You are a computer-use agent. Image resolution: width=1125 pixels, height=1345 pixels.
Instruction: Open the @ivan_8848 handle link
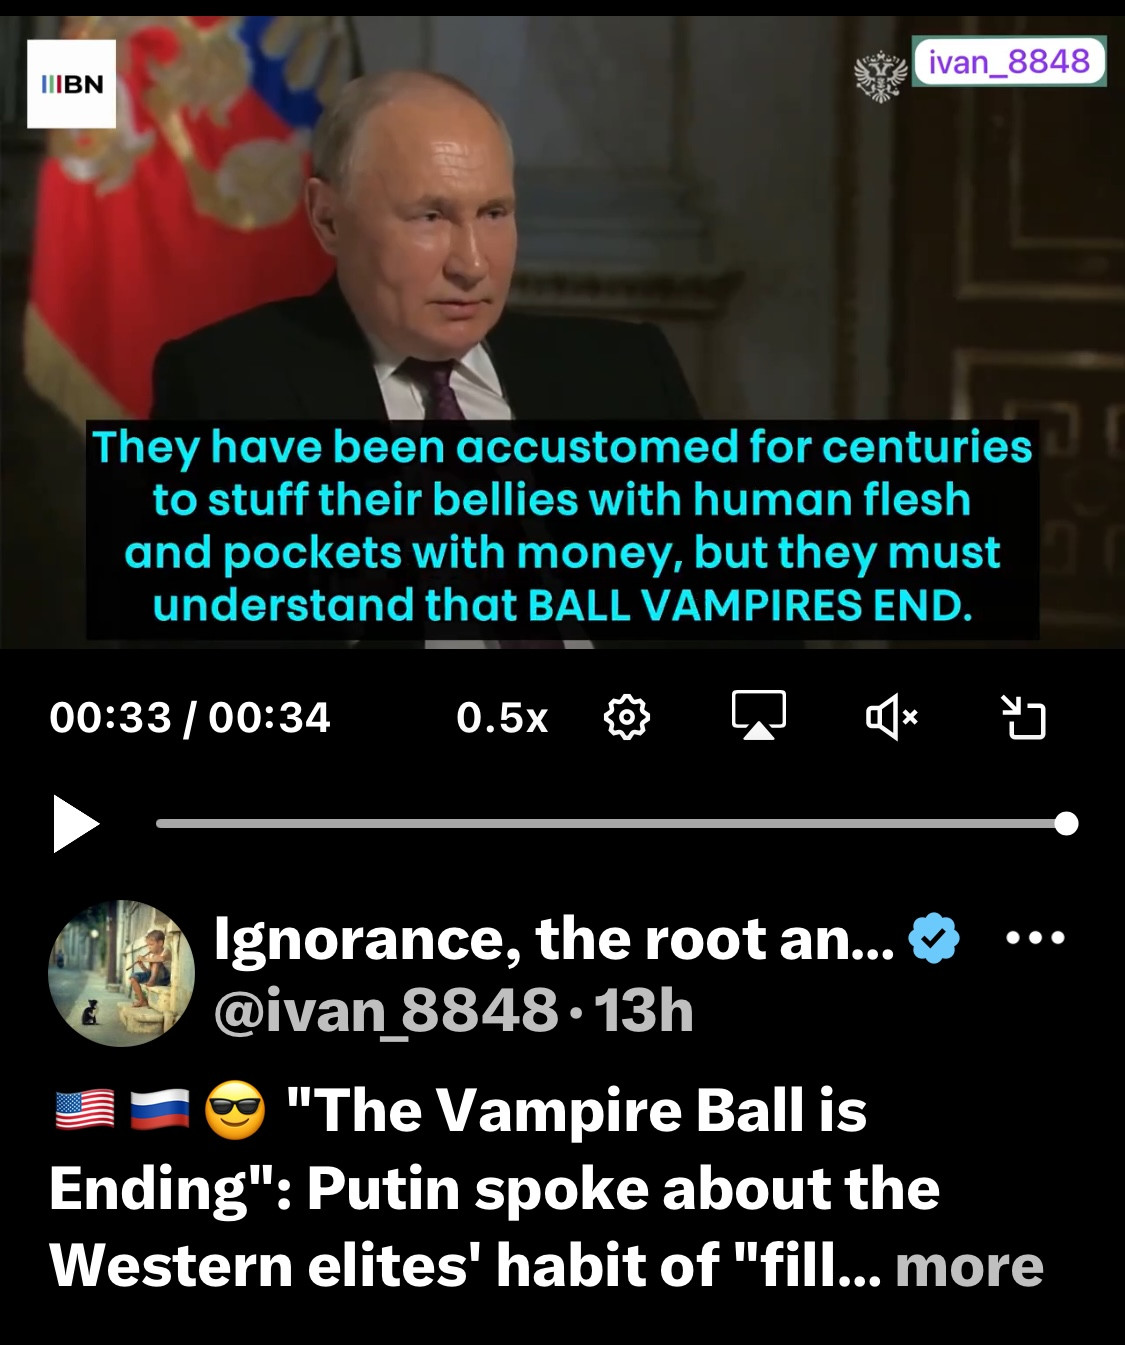pos(386,1011)
